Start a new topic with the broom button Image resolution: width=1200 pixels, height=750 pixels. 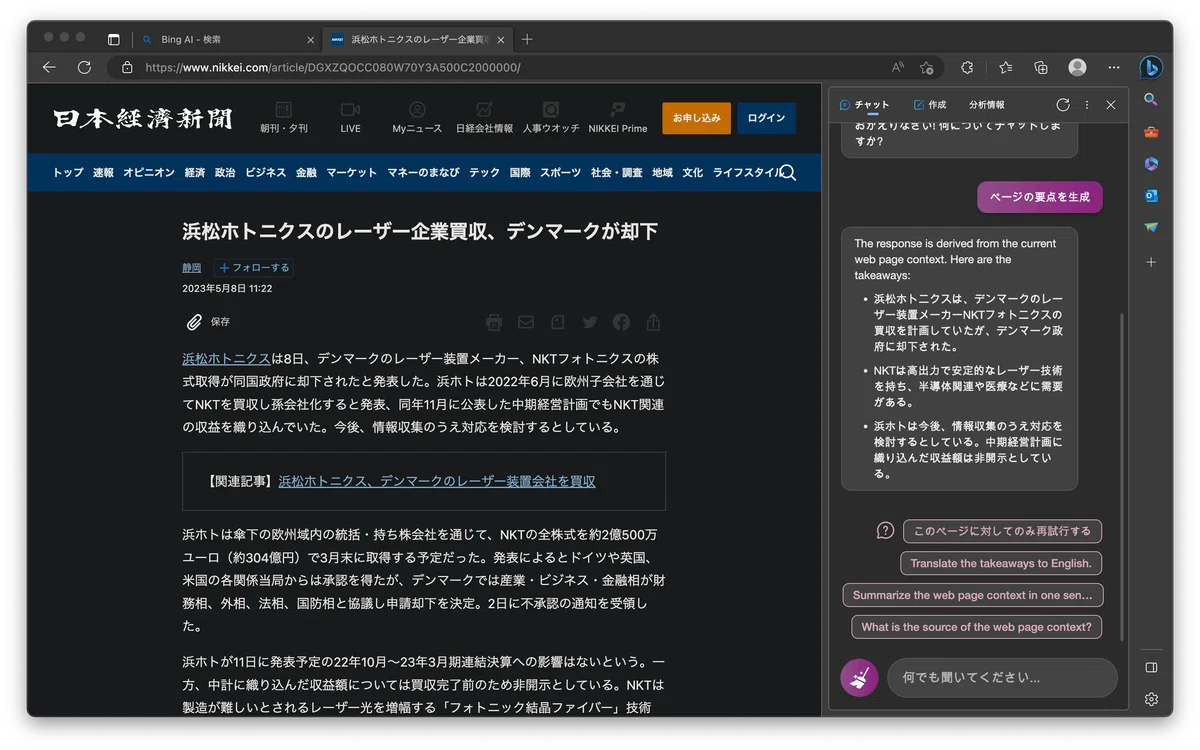point(859,678)
